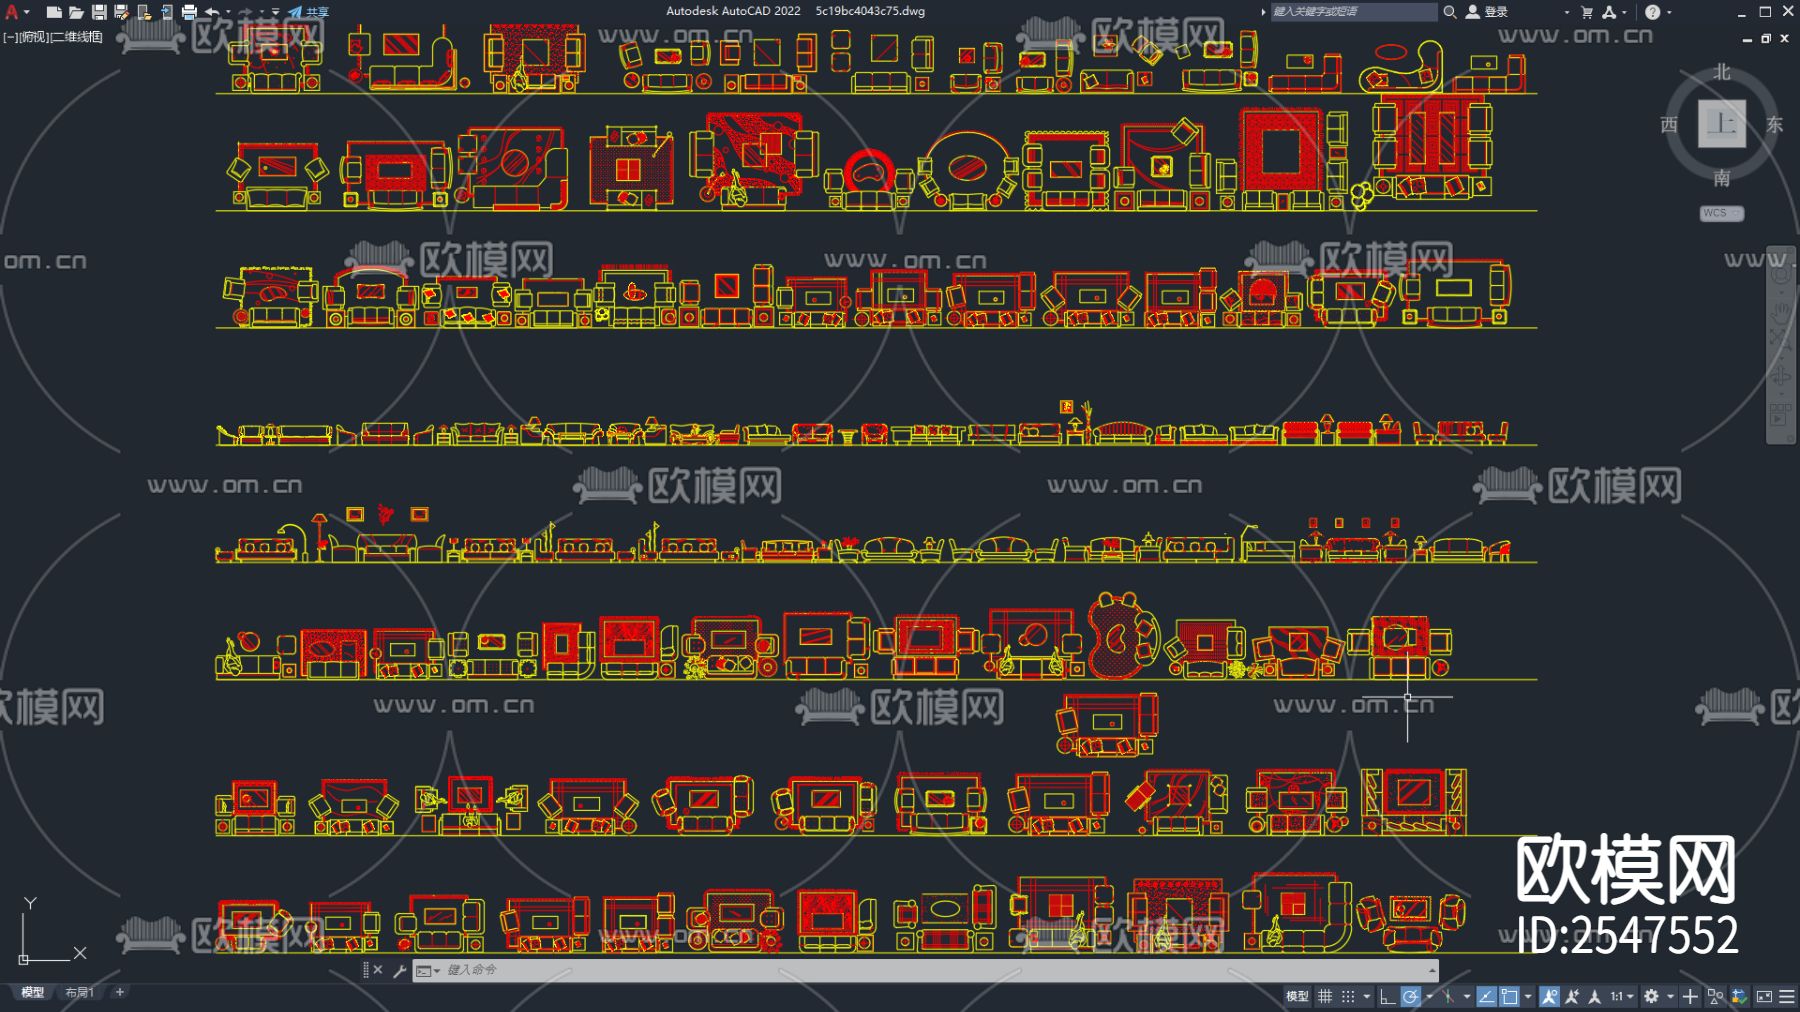Open the Autodesk App Store cart
This screenshot has height=1012, width=1800.
tap(1587, 12)
